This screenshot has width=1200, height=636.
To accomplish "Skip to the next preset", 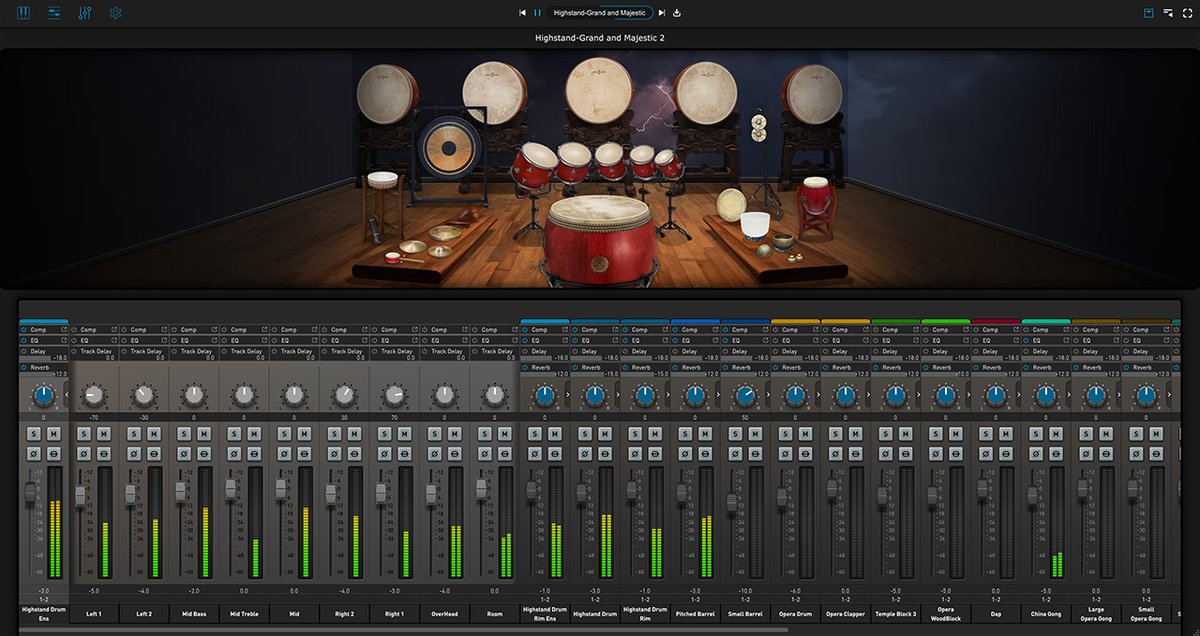I will pos(662,13).
